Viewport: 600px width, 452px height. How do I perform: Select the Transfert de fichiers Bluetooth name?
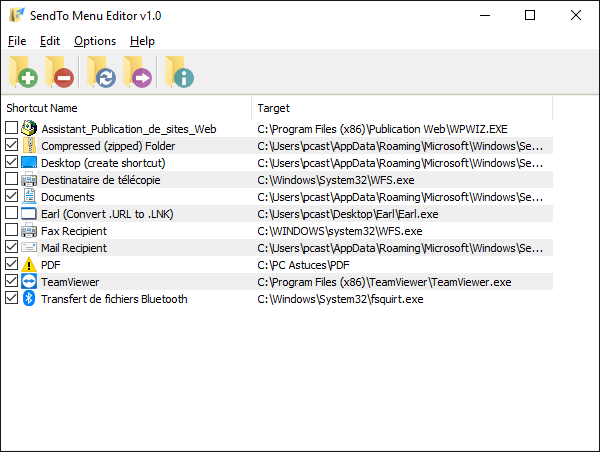114,299
